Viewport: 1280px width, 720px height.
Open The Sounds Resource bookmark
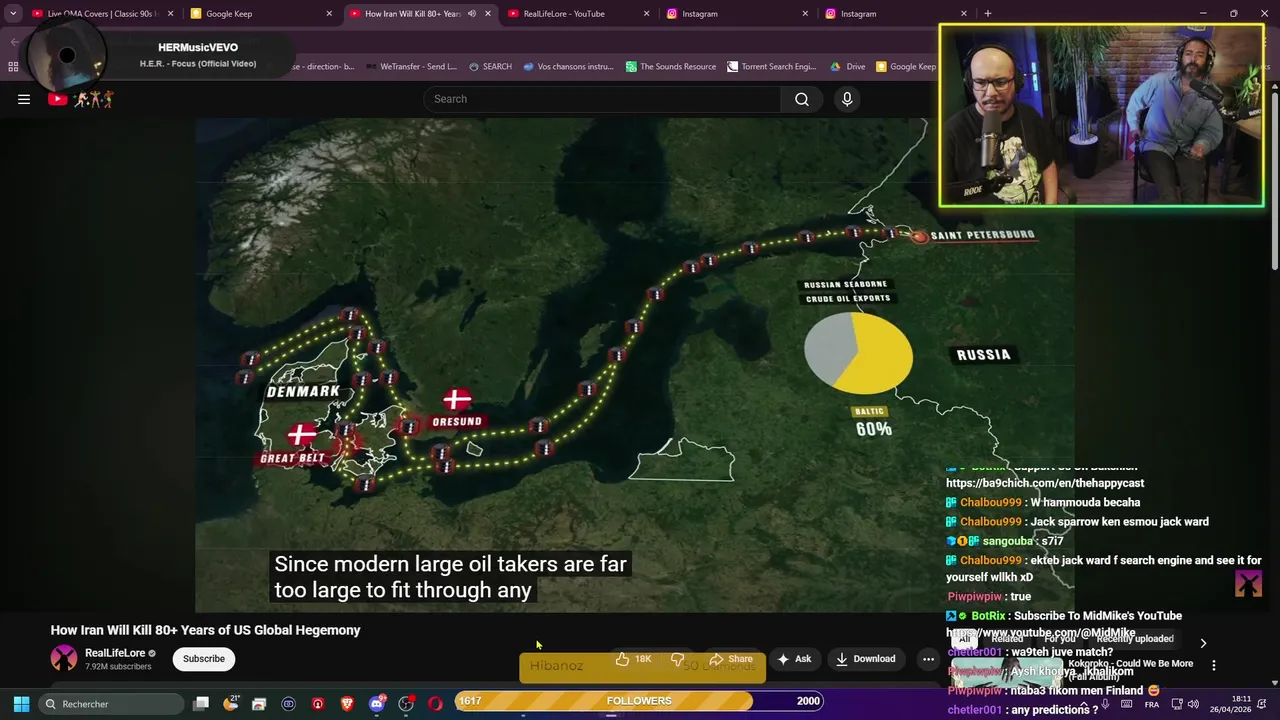(671, 67)
